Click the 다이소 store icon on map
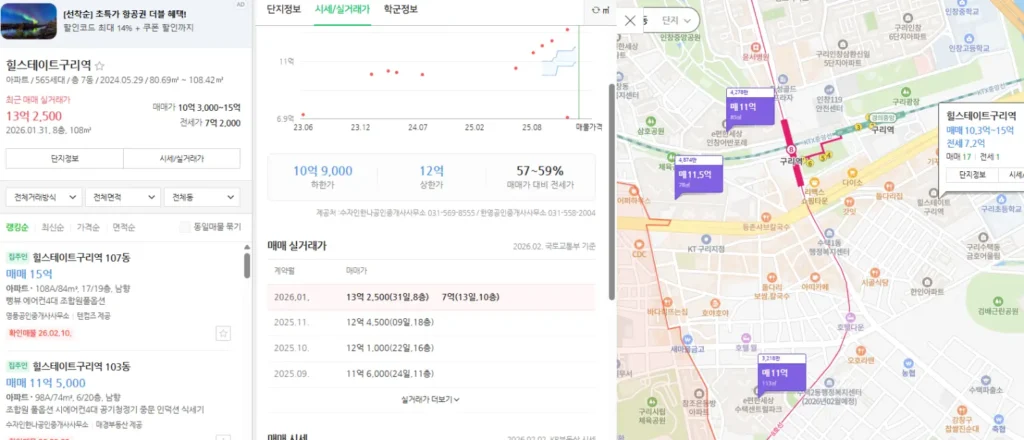Screen dimensions: 1024x440 pos(852,174)
